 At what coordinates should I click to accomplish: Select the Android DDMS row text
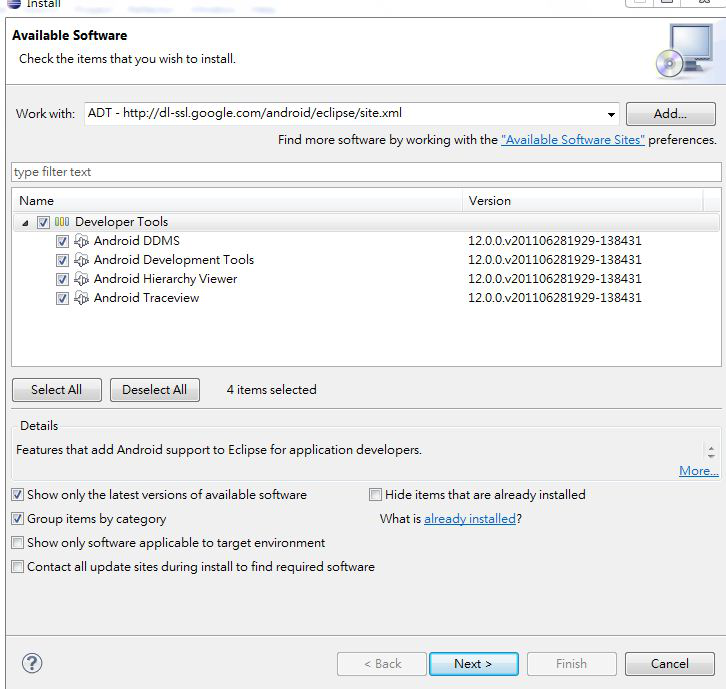[137, 241]
